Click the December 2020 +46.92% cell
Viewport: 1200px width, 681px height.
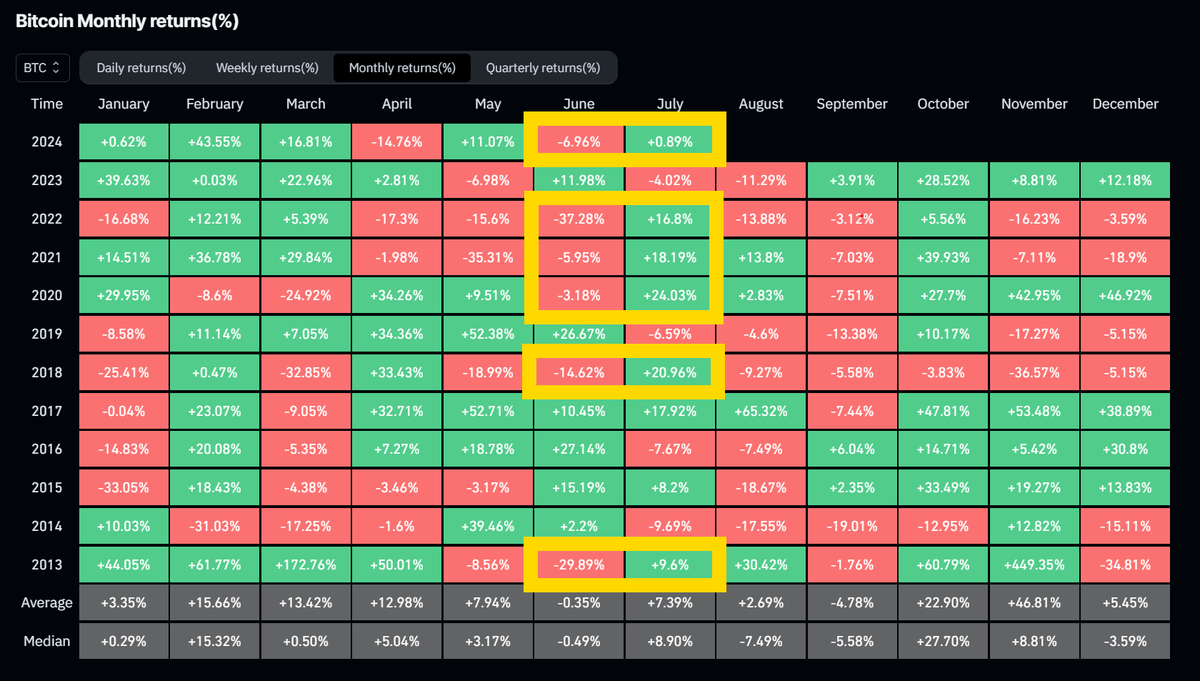(1125, 295)
